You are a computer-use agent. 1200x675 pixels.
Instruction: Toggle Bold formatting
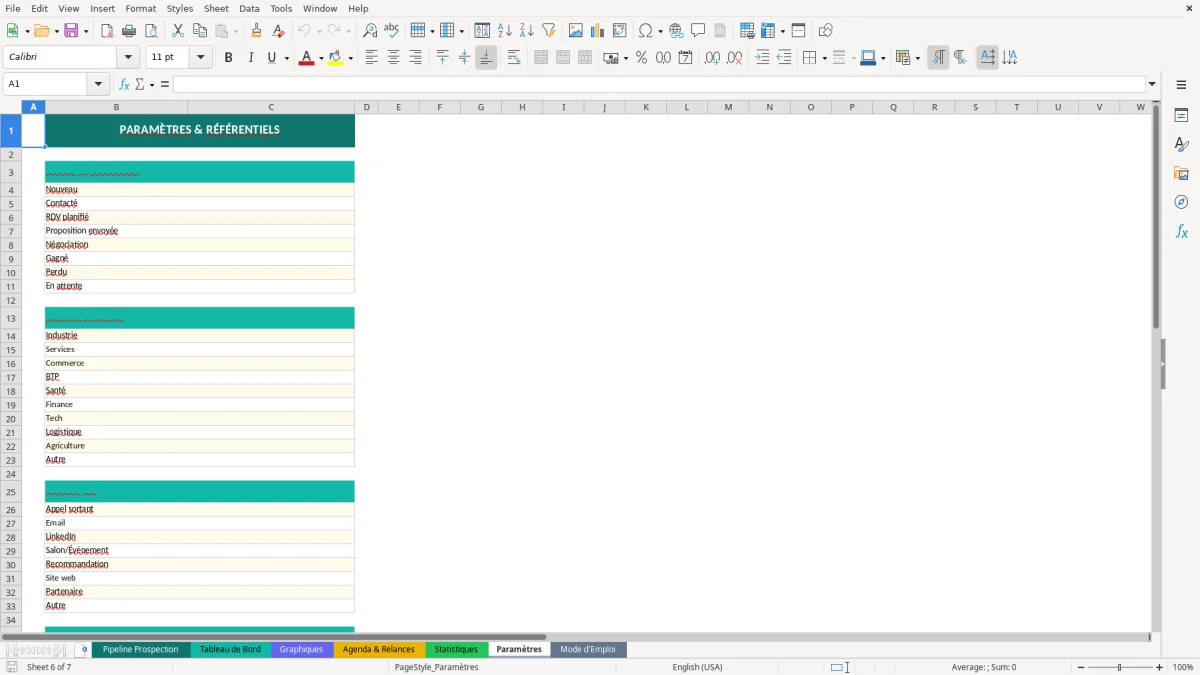pyautogui.click(x=228, y=58)
